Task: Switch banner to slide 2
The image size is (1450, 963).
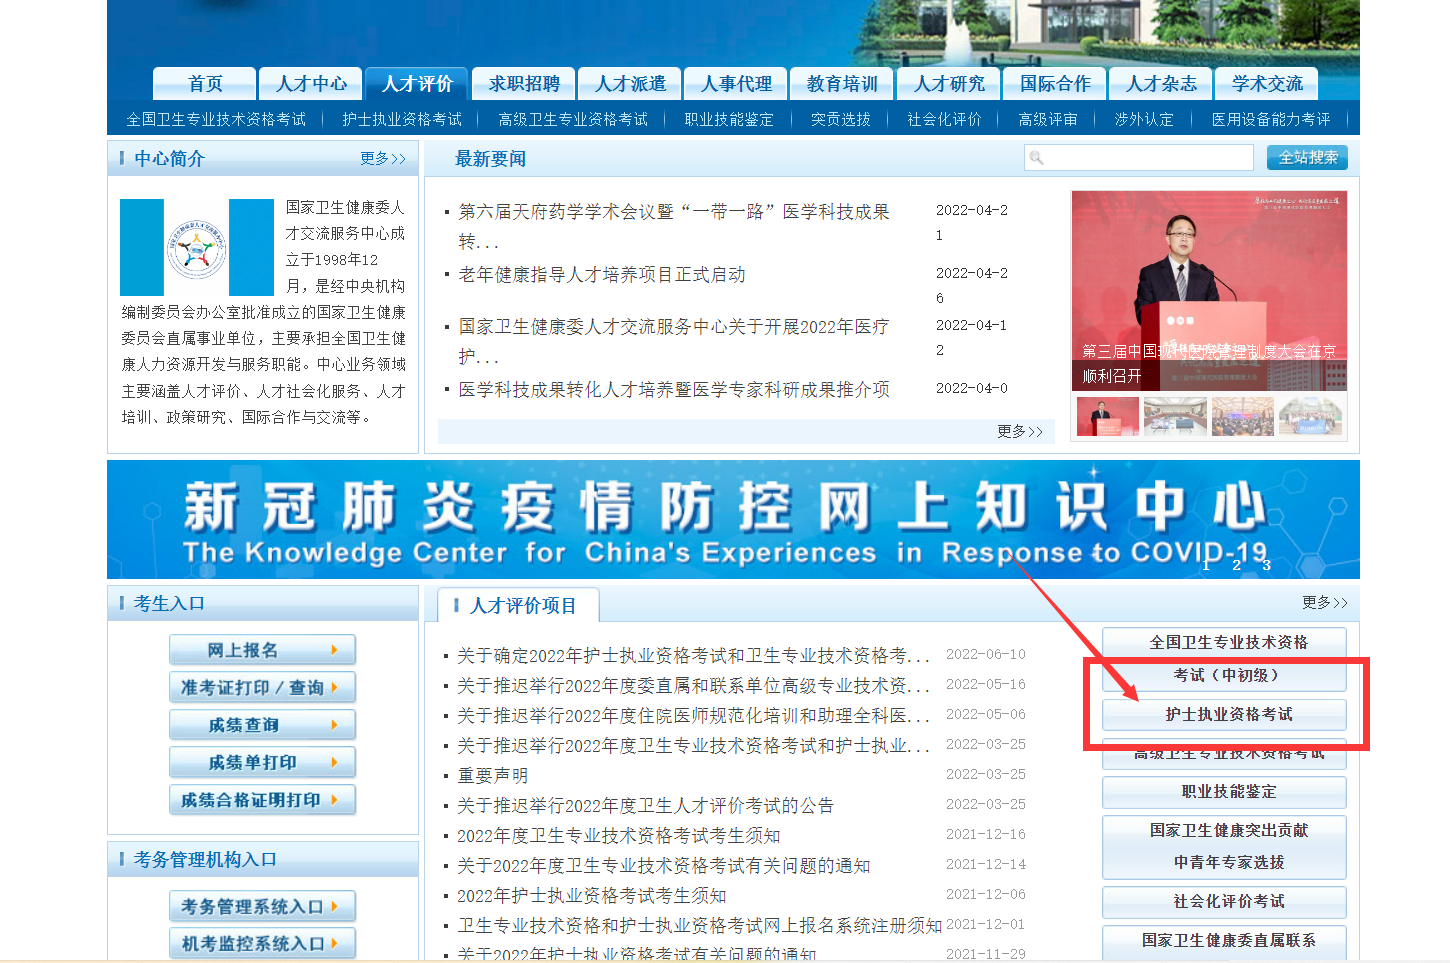Action: click(1236, 565)
